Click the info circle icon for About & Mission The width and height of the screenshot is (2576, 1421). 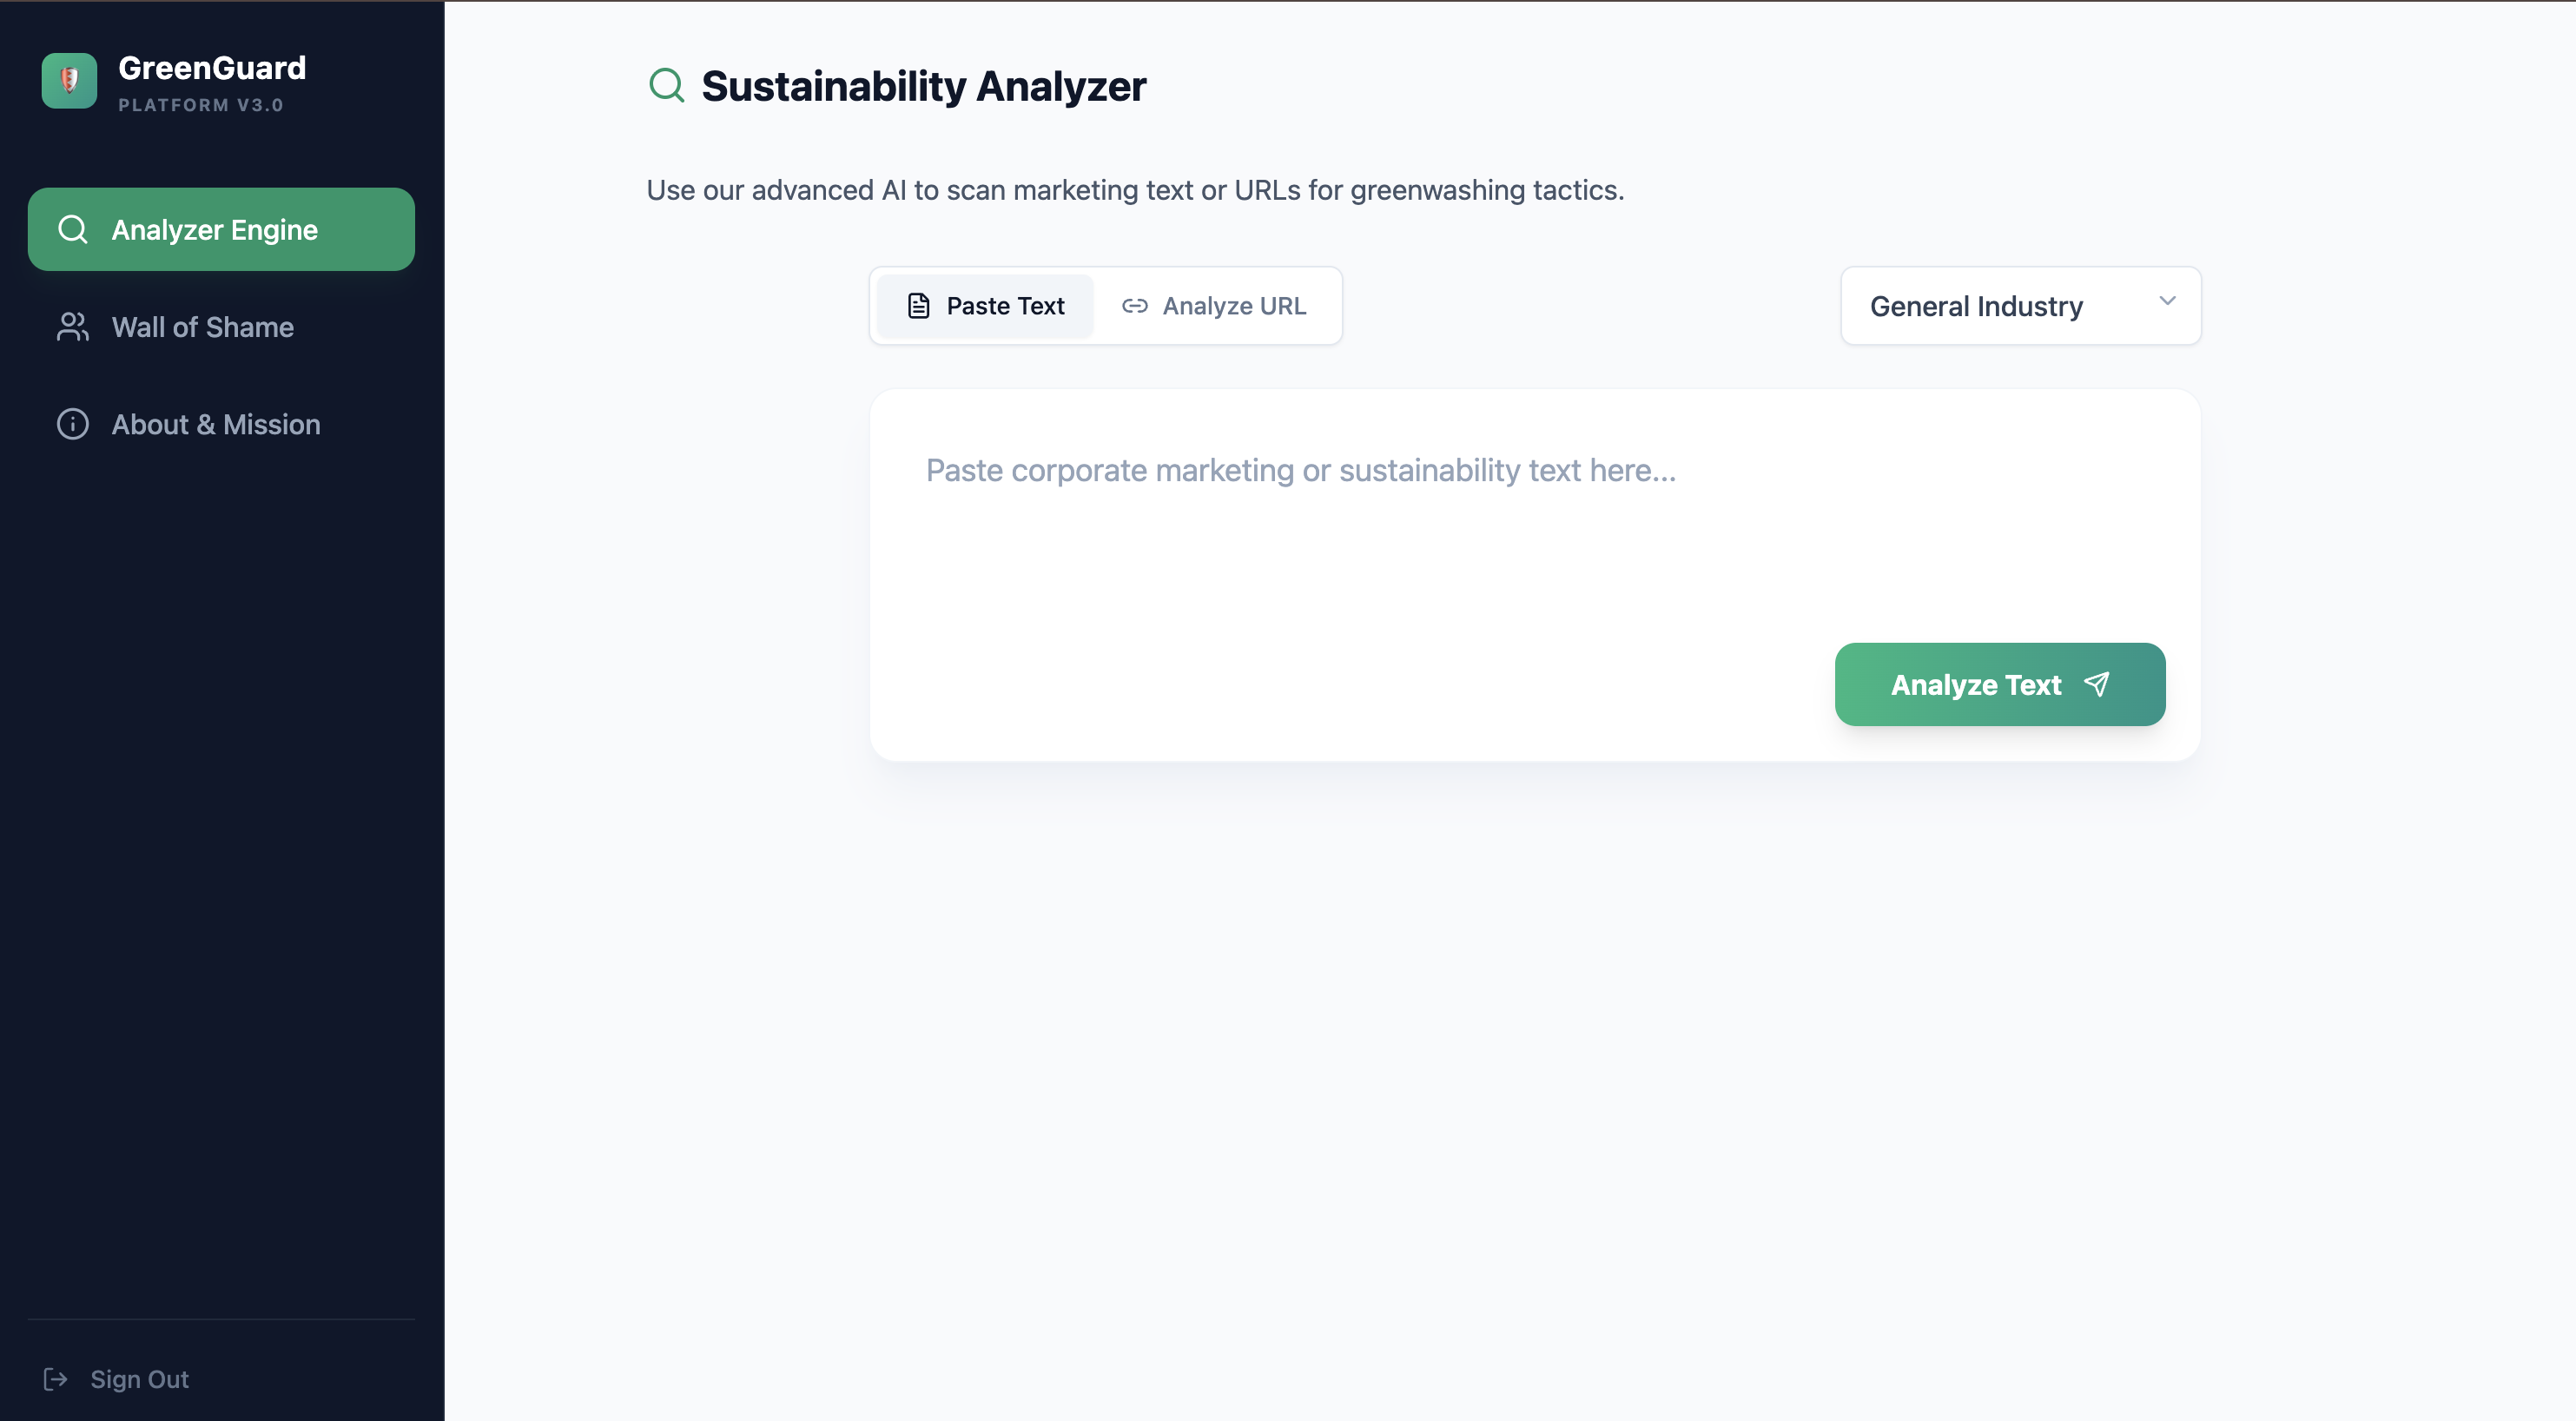73,424
